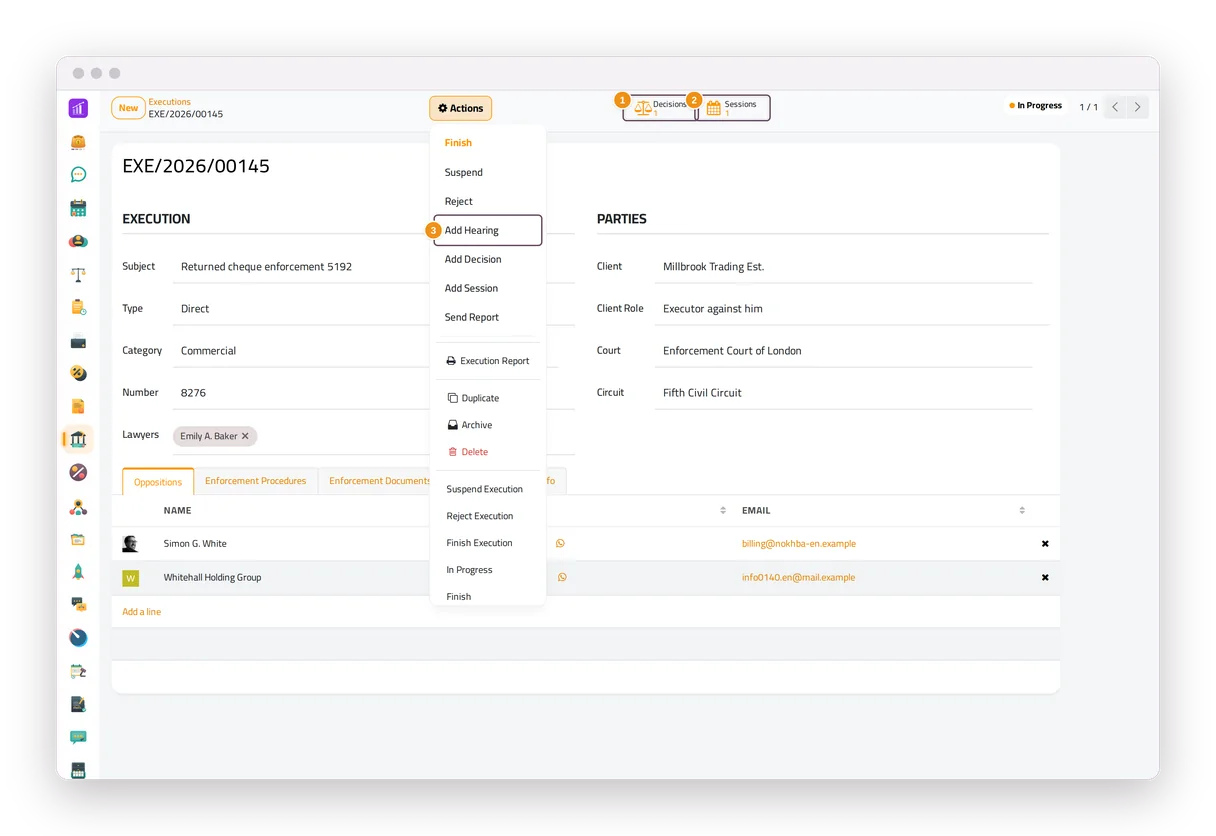The width and height of the screenshot is (1216, 836).
Task: Open email billing@nokhba-en.example
Action: coord(799,544)
